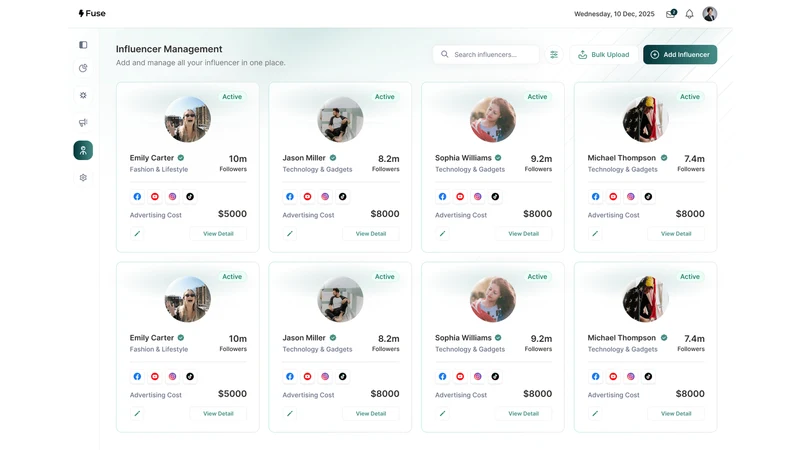Click the Add Influencer button
800x450 pixels.
680,55
